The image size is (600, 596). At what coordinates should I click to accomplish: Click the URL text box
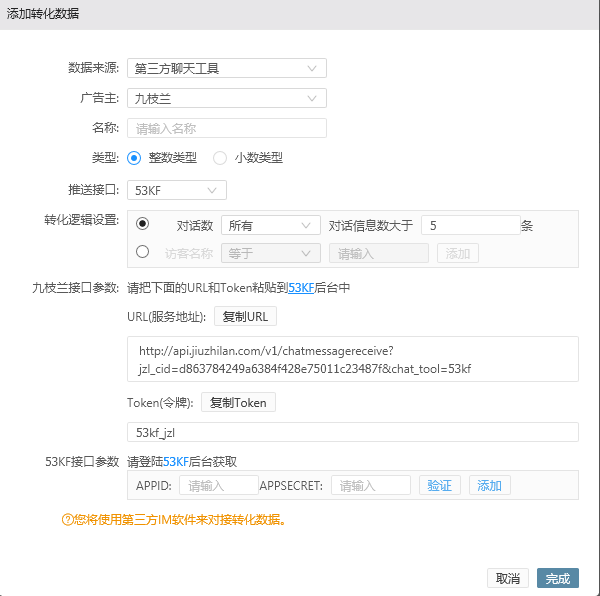tap(353, 359)
